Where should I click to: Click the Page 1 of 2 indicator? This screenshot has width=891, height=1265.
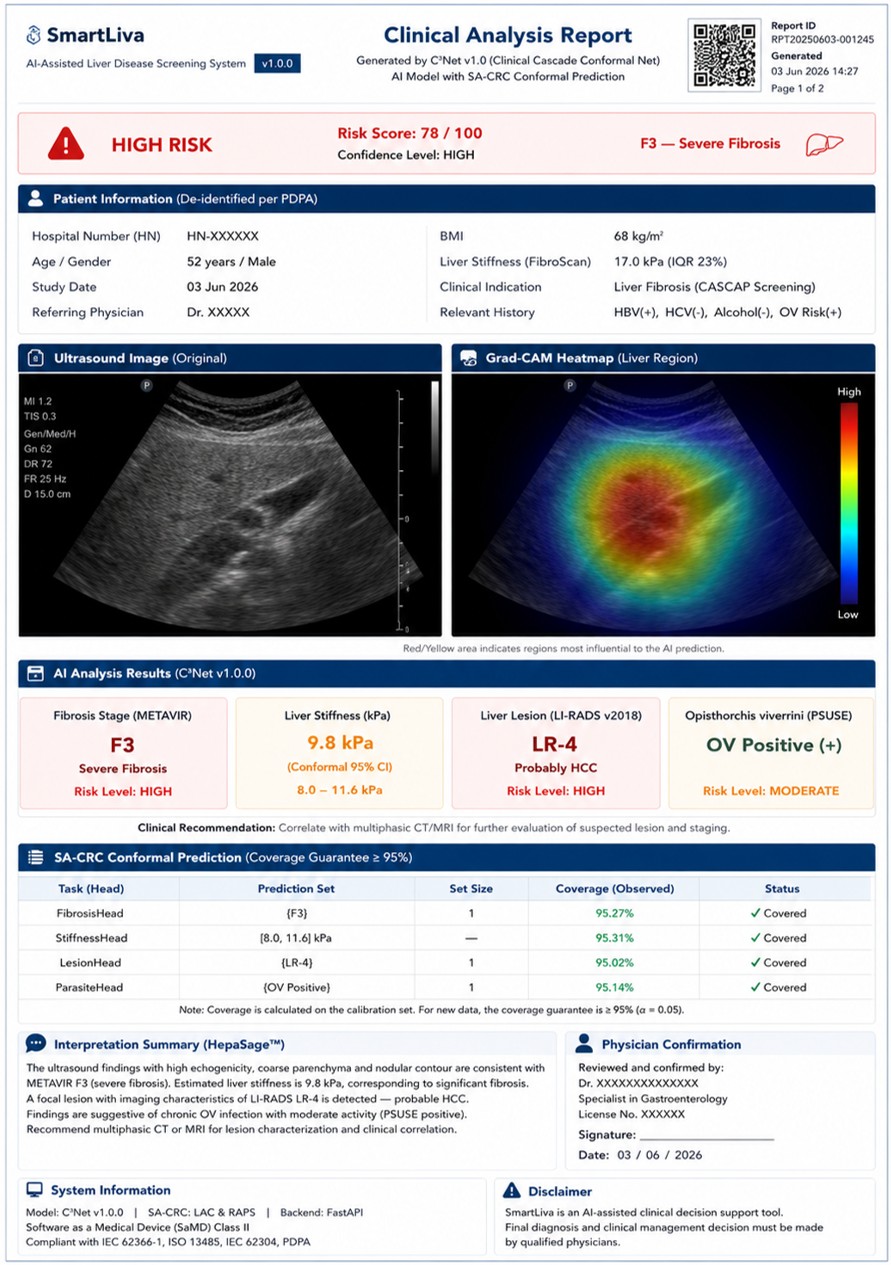coord(798,89)
